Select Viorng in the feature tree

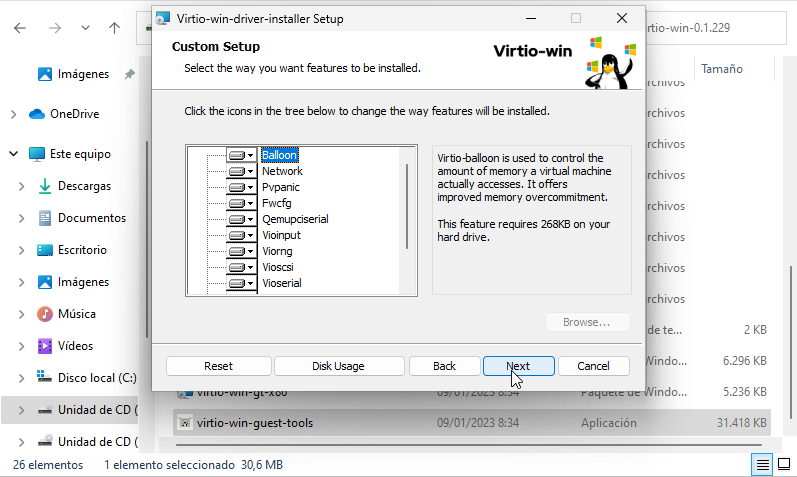click(277, 251)
